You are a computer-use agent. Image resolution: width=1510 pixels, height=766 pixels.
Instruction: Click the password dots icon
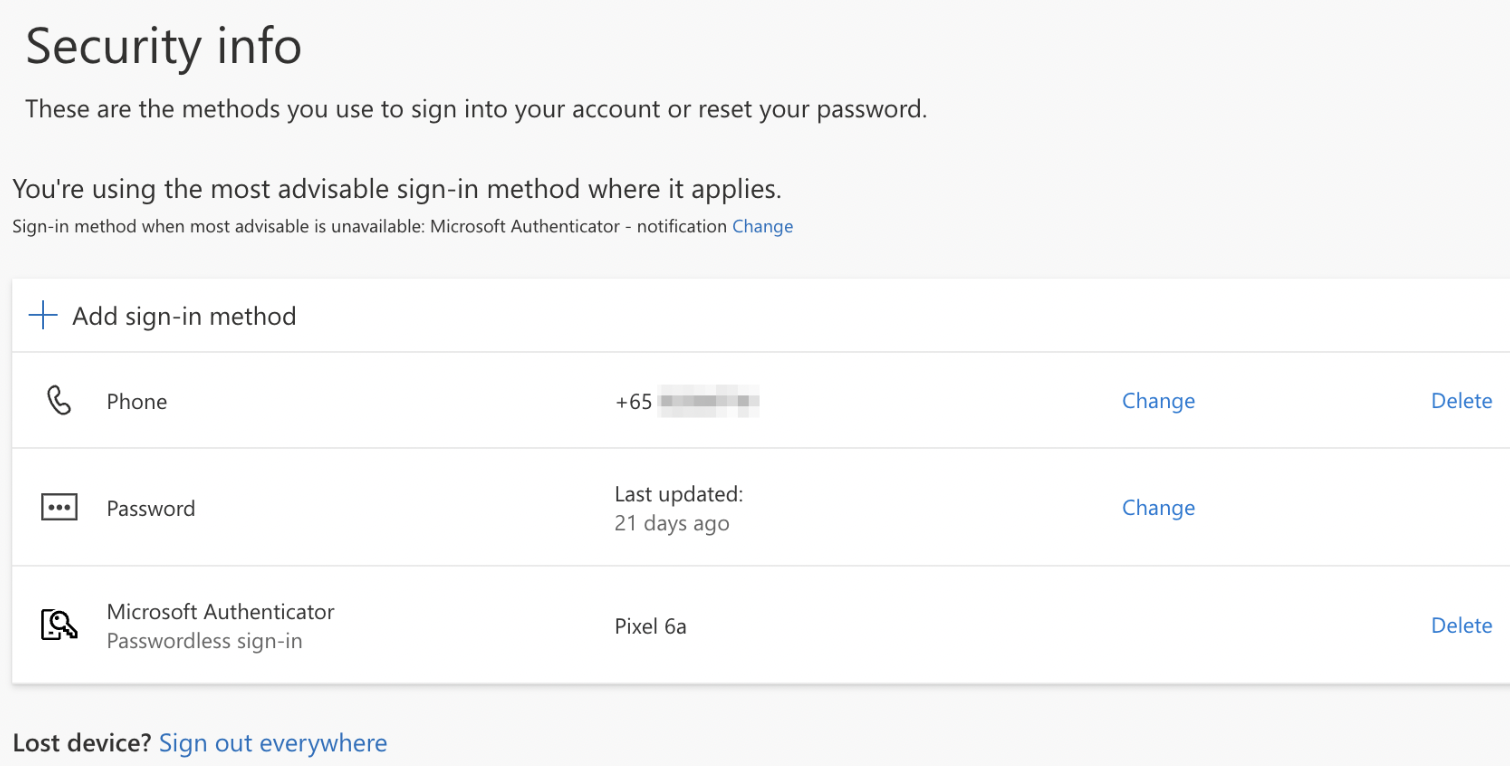click(59, 508)
